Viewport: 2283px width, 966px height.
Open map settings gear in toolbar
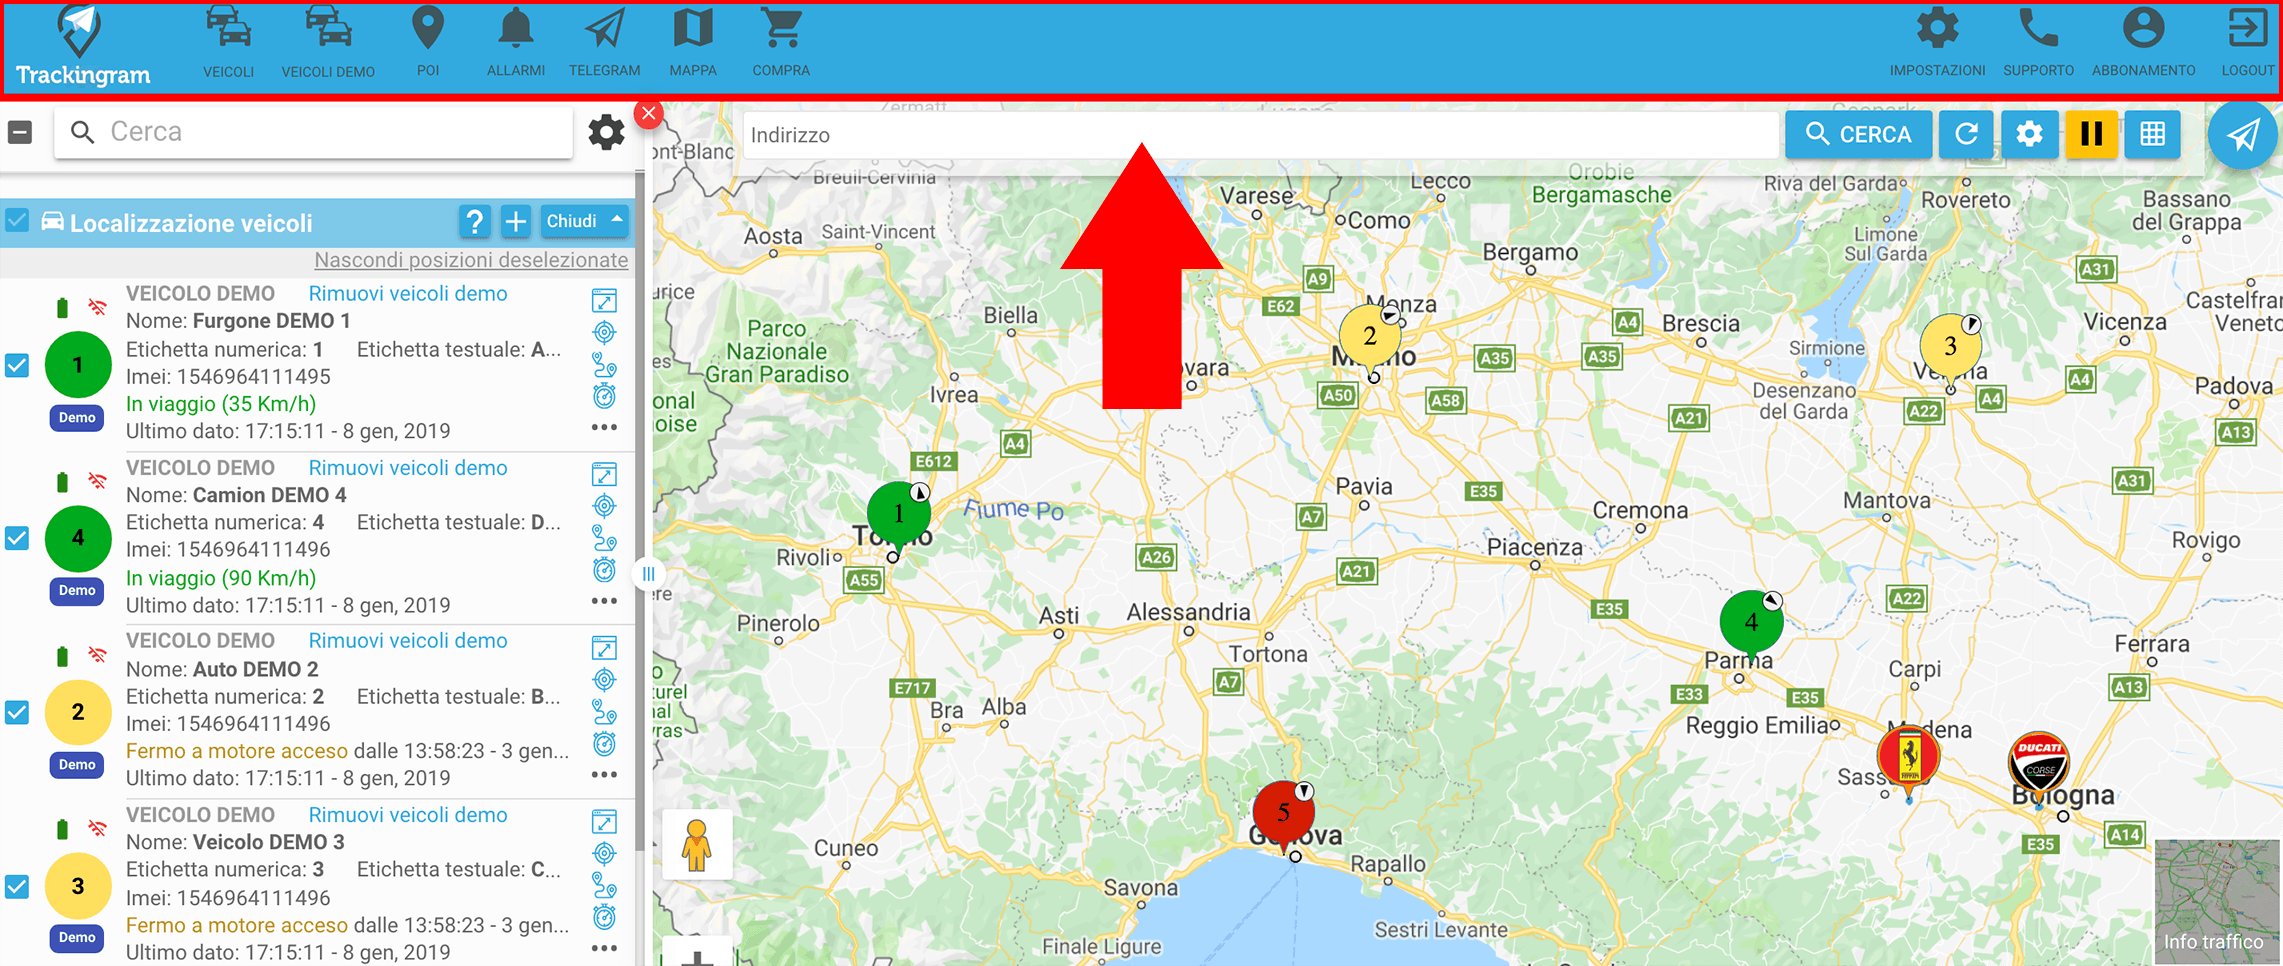click(2029, 134)
